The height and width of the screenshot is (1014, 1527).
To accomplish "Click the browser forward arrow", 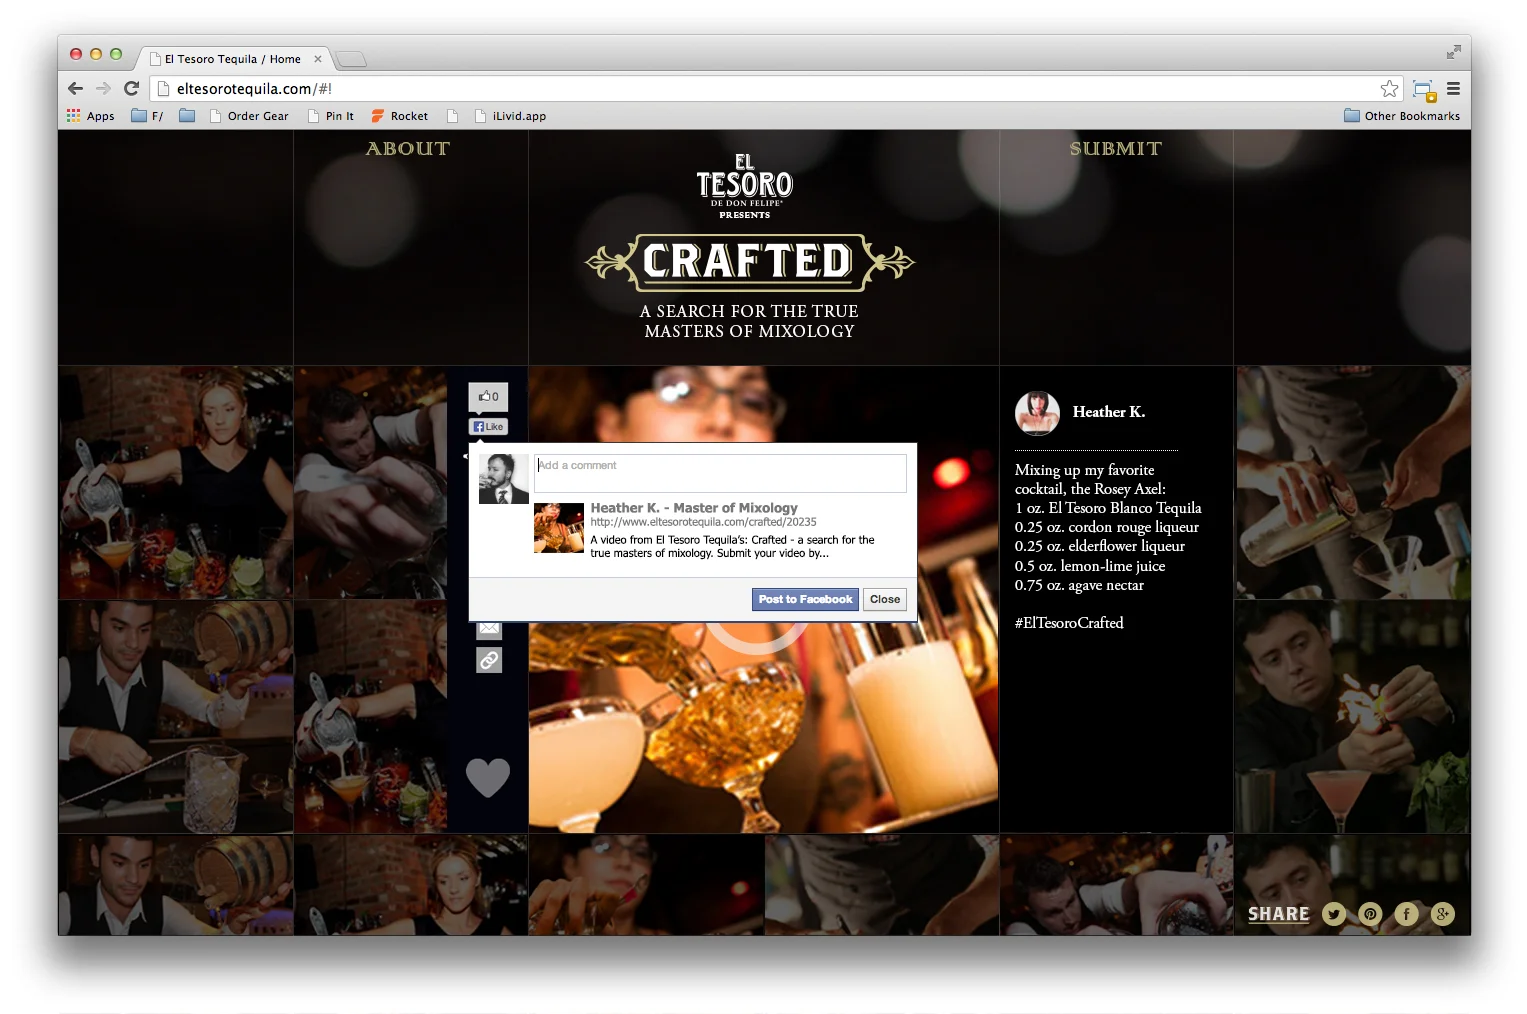I will tap(103, 88).
